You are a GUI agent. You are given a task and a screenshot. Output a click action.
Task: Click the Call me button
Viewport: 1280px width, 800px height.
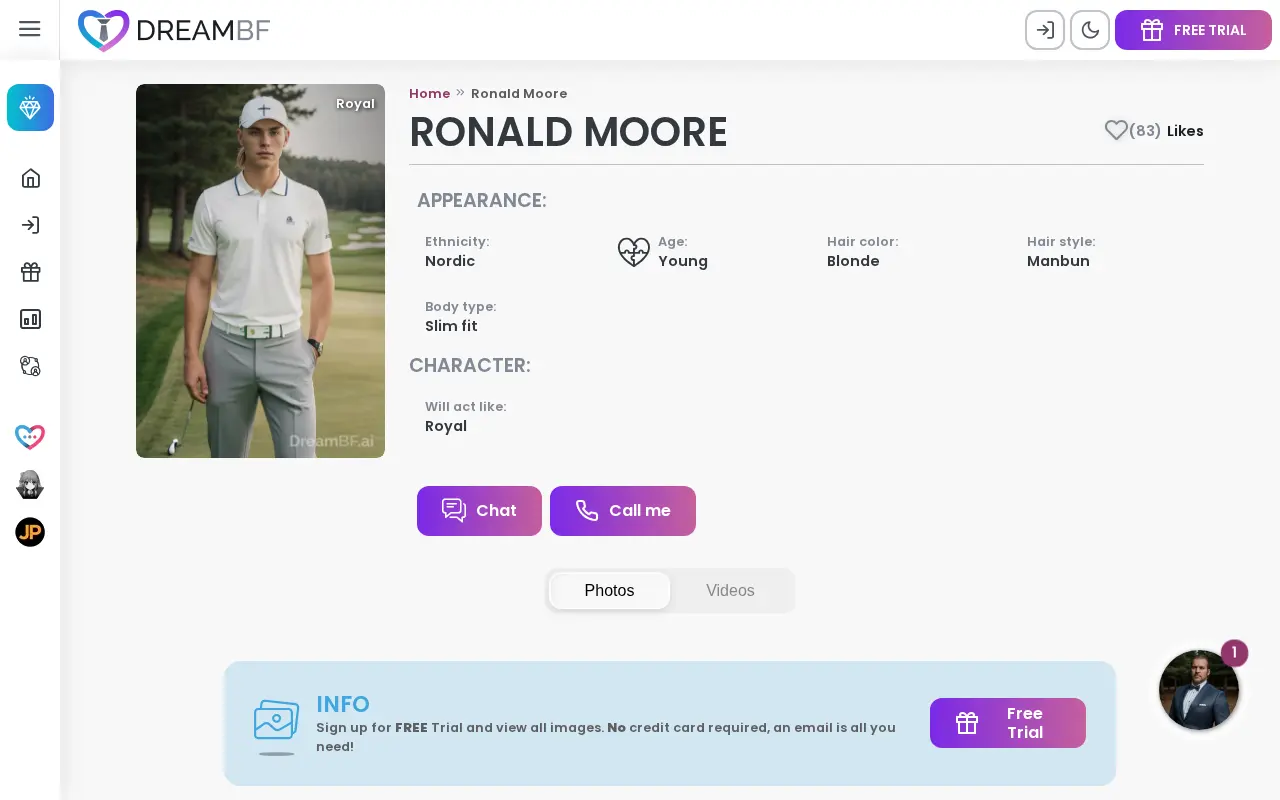tap(623, 511)
